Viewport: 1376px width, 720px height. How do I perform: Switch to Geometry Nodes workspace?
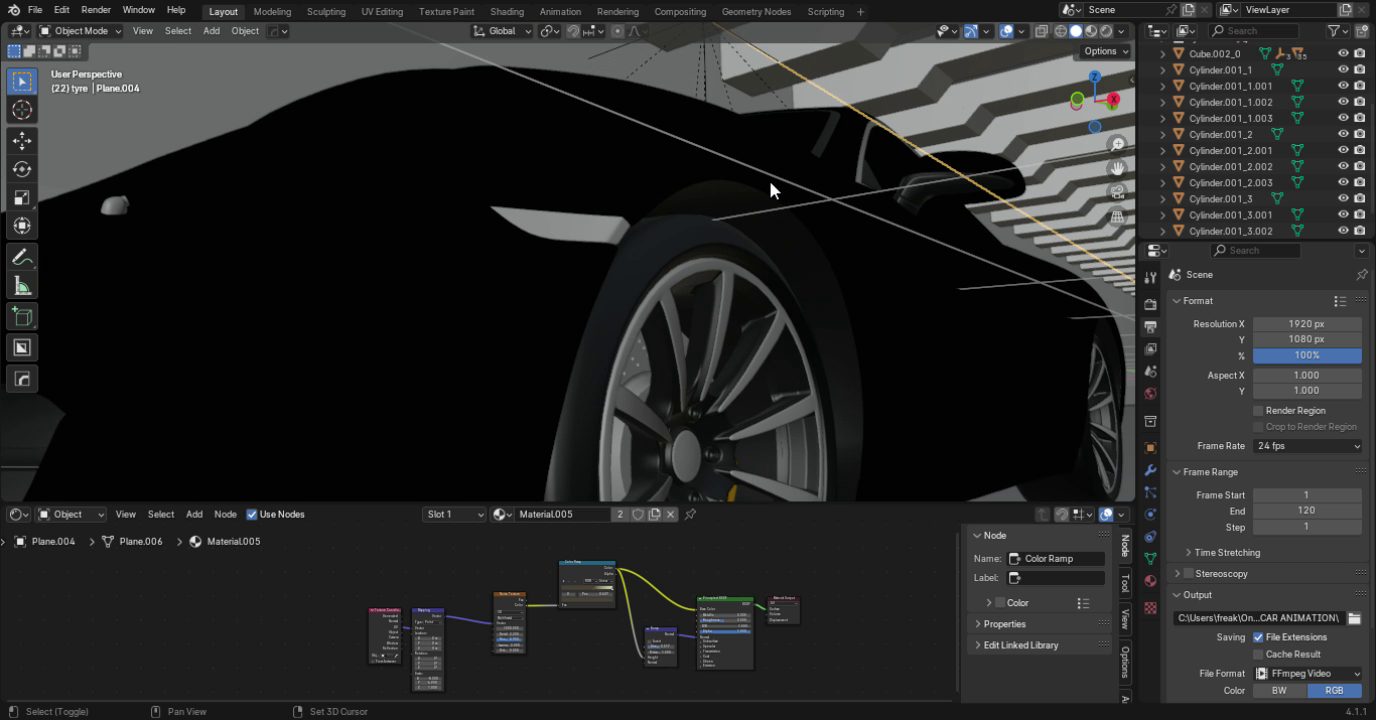tap(756, 12)
